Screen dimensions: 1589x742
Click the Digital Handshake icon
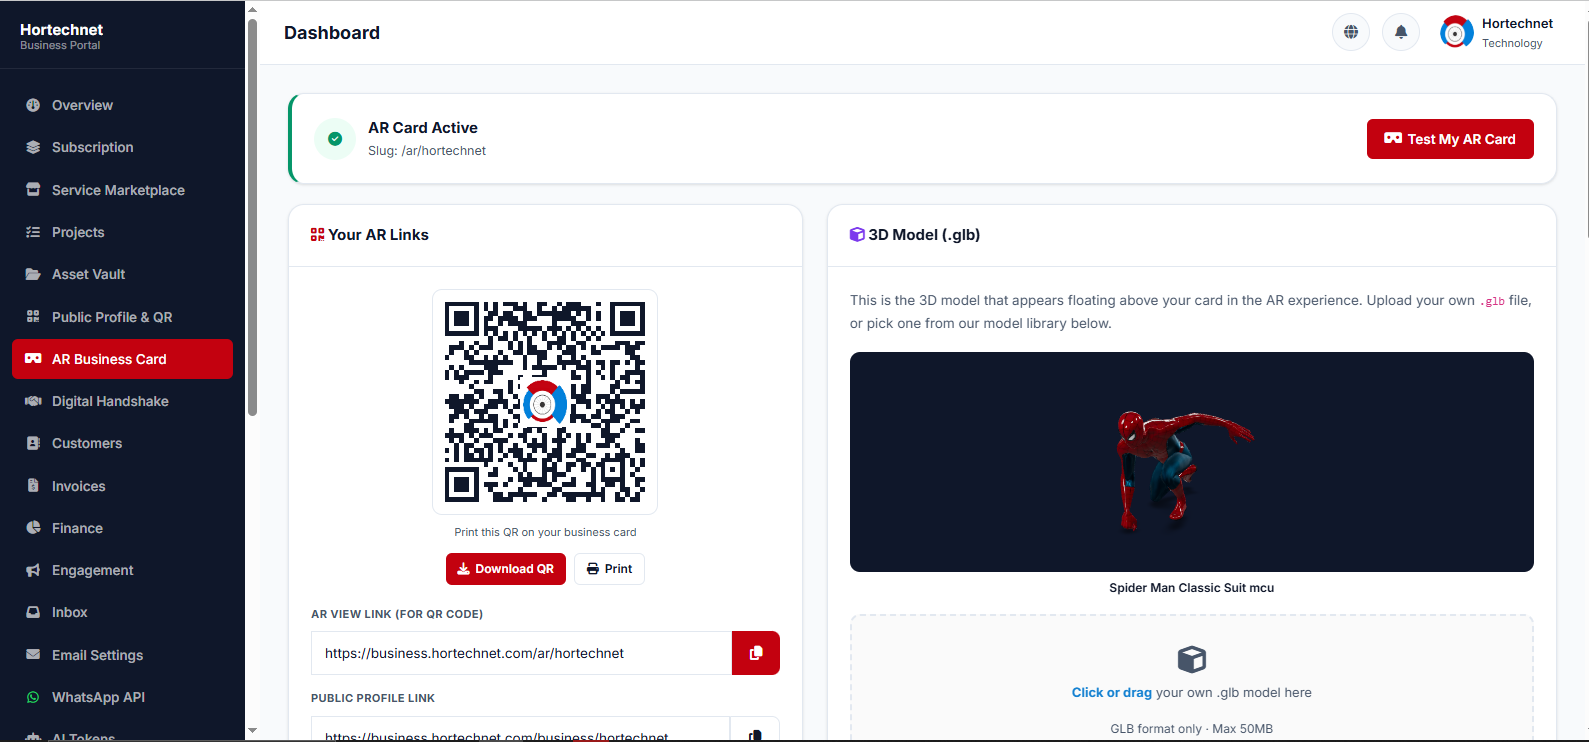[x=33, y=401]
